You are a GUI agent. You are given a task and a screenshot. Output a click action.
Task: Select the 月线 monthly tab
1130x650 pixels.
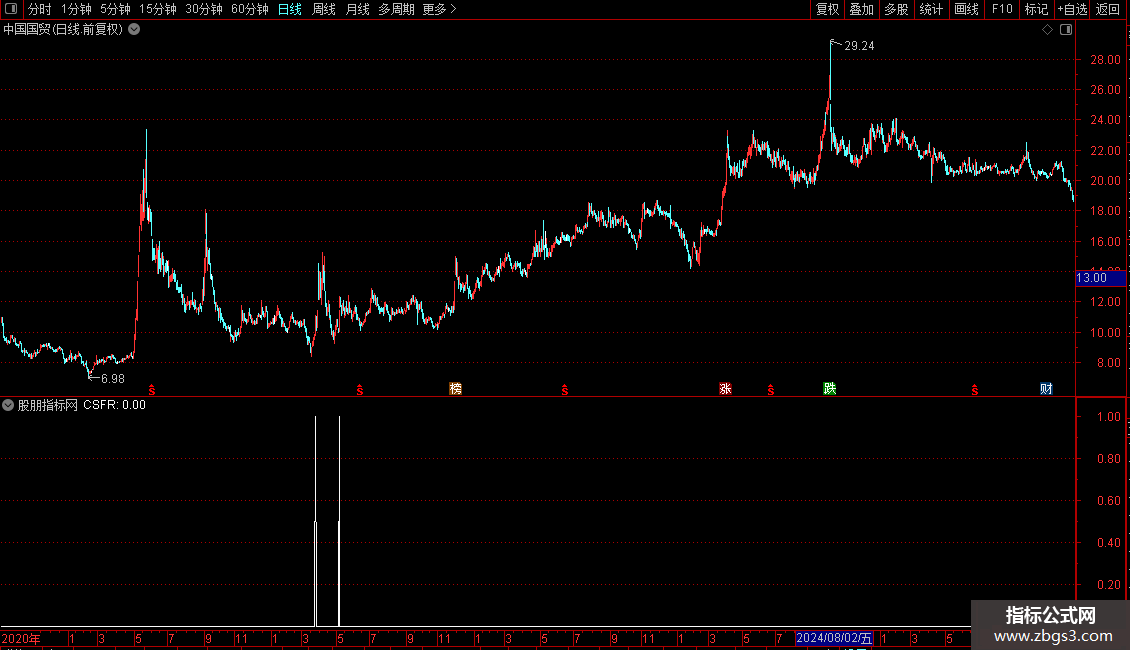coord(357,9)
